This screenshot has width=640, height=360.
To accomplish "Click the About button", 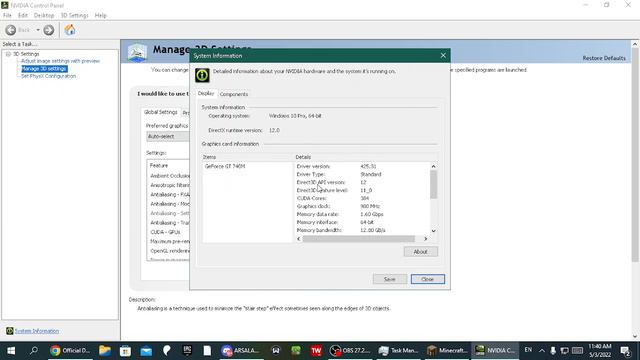I will click(x=420, y=252).
